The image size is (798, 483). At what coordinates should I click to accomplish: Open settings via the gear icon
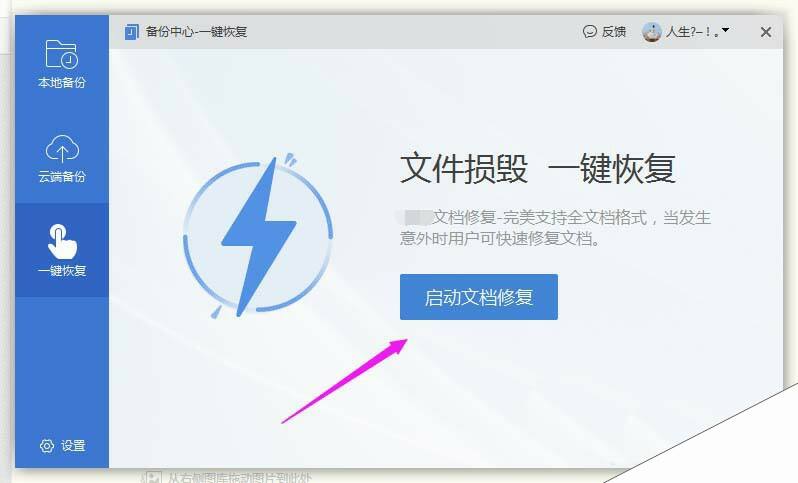[47, 446]
